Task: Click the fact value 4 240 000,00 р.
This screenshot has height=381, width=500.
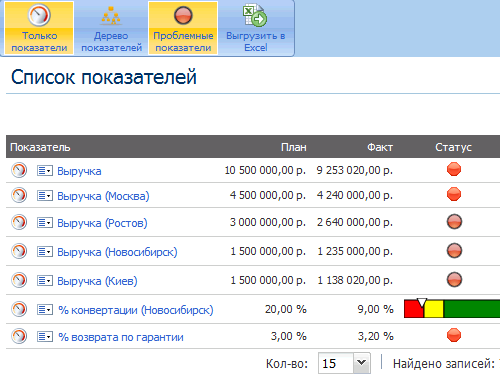Action: tap(355, 195)
